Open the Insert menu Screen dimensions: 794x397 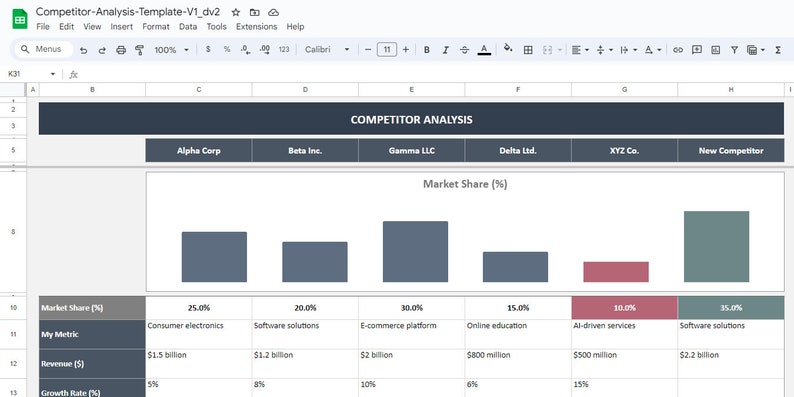click(122, 26)
